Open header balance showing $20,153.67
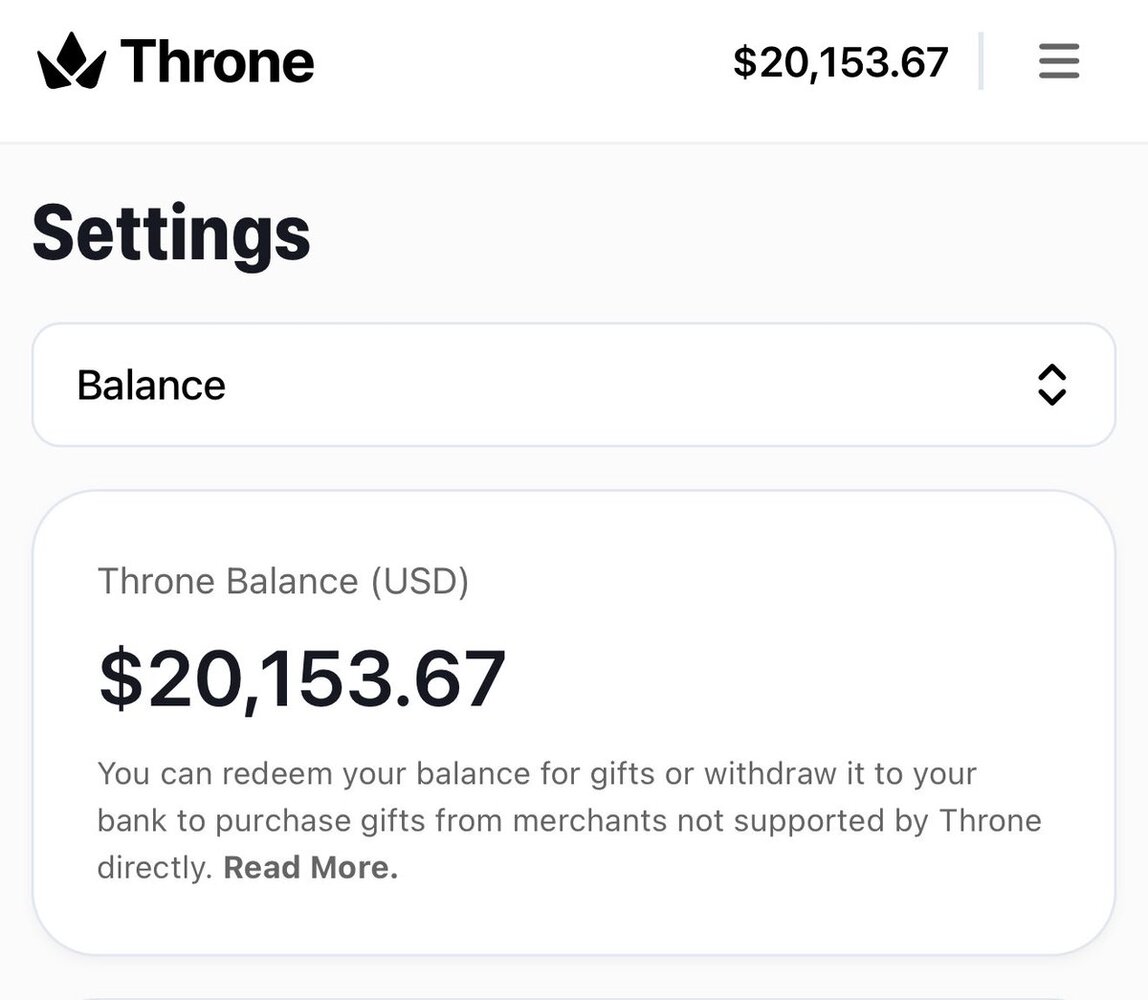This screenshot has height=1000, width=1148. pyautogui.click(x=840, y=62)
